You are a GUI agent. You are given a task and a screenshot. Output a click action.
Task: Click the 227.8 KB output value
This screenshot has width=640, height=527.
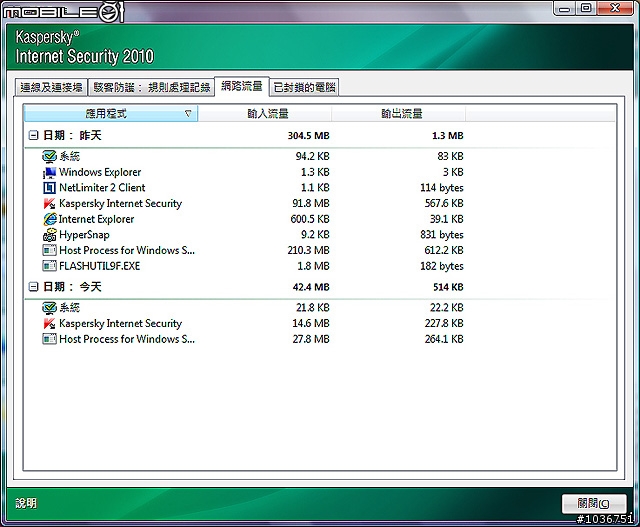(444, 323)
